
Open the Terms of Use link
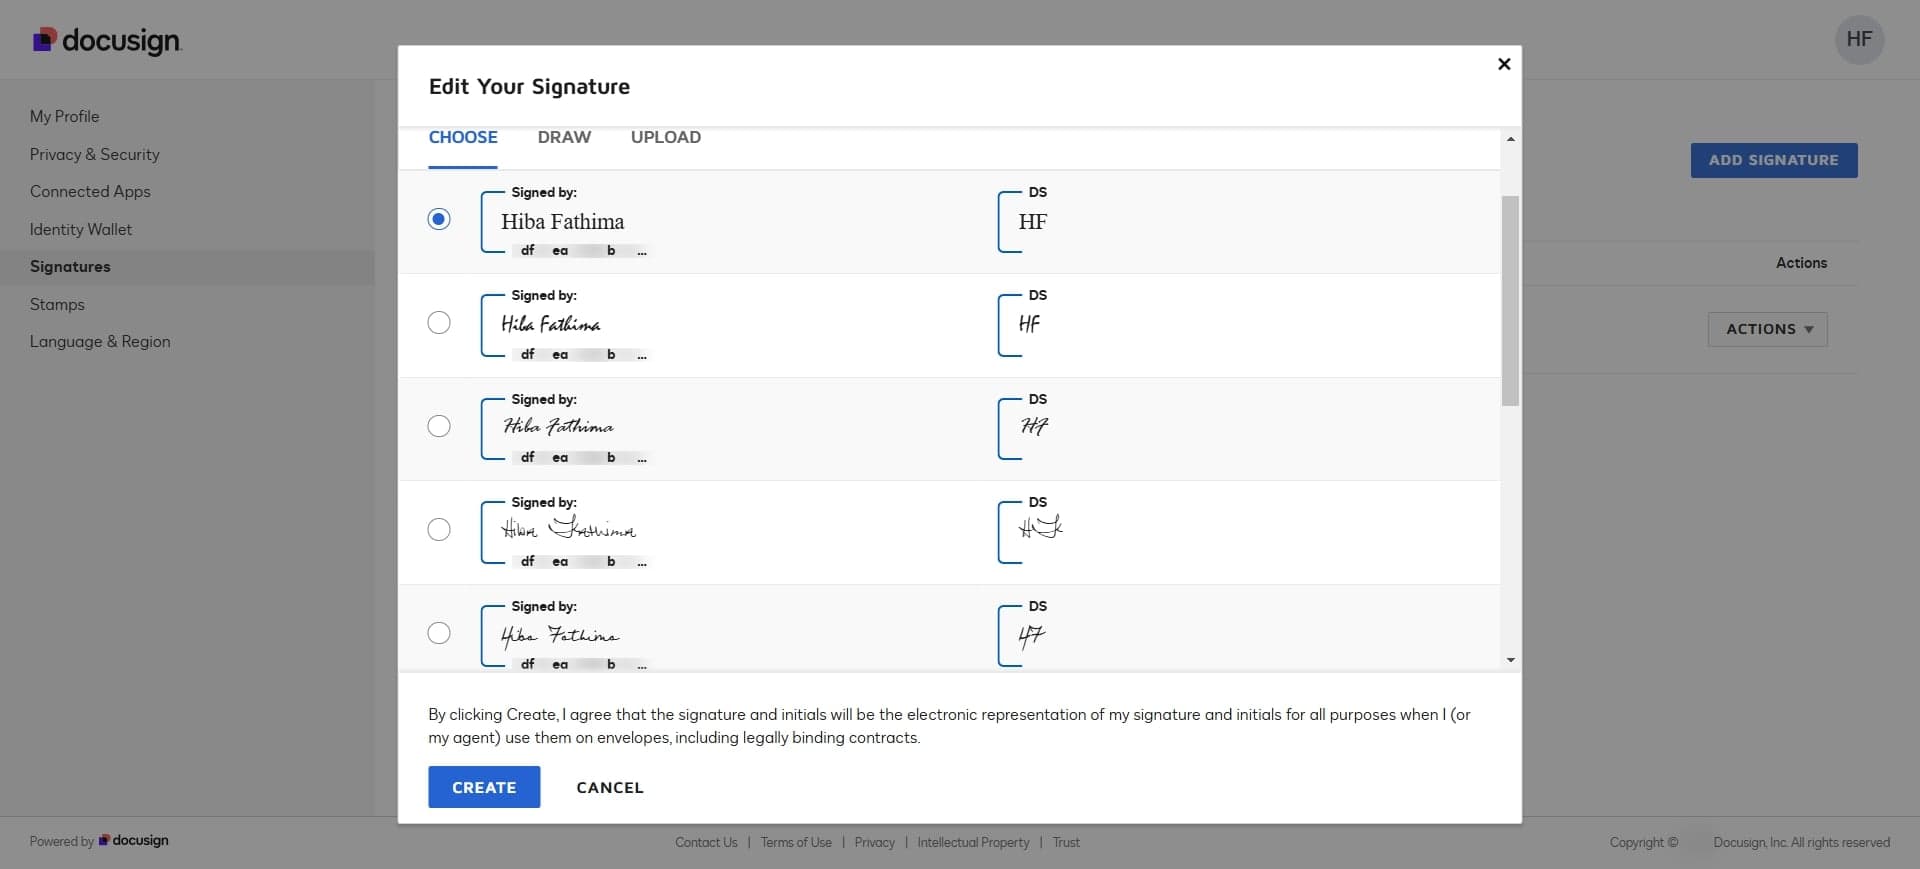click(x=795, y=842)
